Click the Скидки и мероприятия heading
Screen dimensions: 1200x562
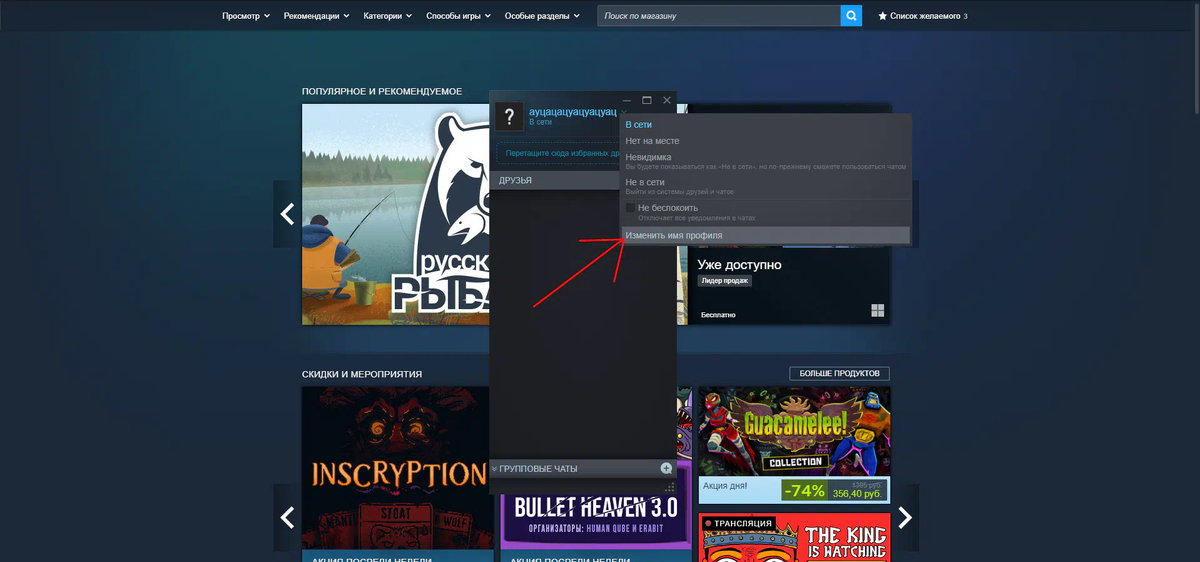pos(362,374)
